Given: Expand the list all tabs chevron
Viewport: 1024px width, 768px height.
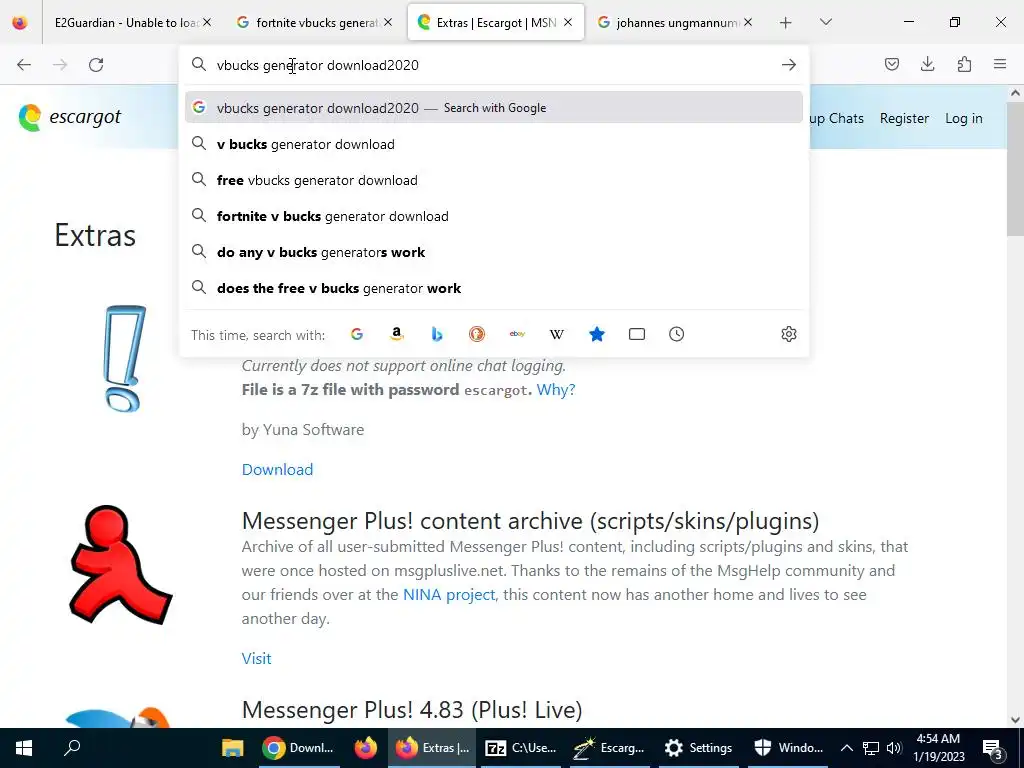Looking at the screenshot, I should click(x=825, y=23).
